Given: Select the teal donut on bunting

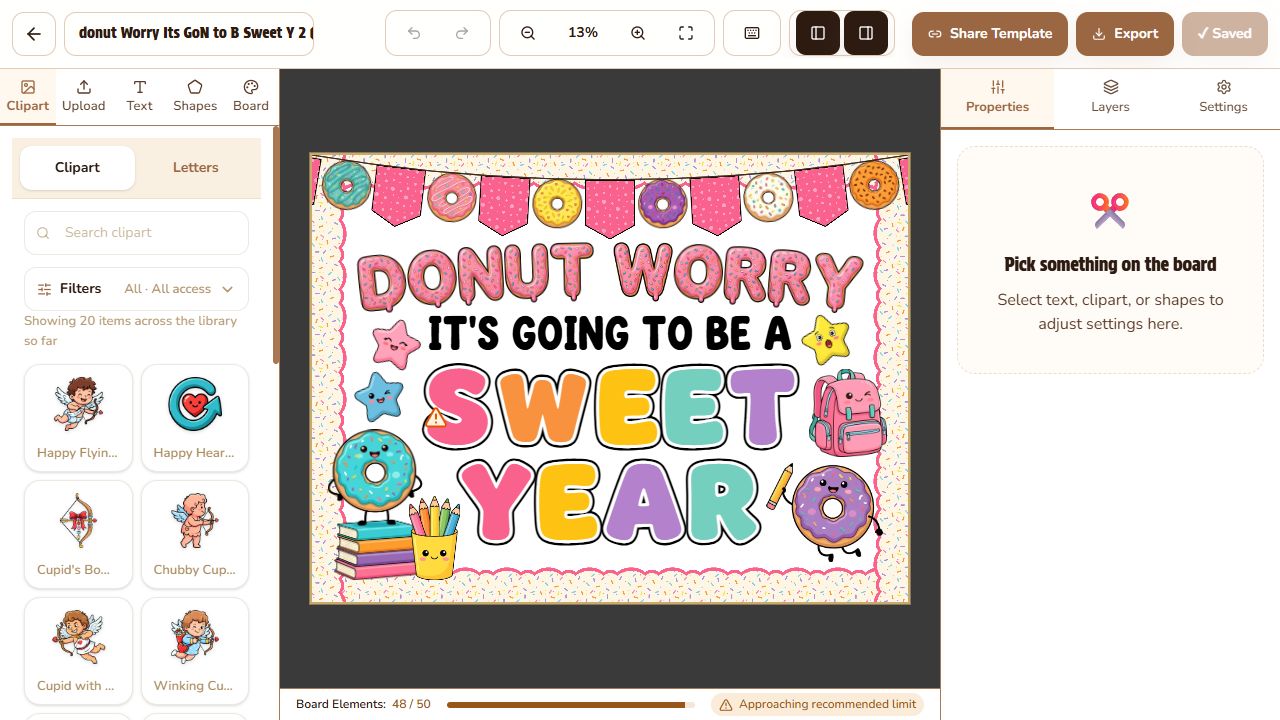Looking at the screenshot, I should tap(347, 184).
